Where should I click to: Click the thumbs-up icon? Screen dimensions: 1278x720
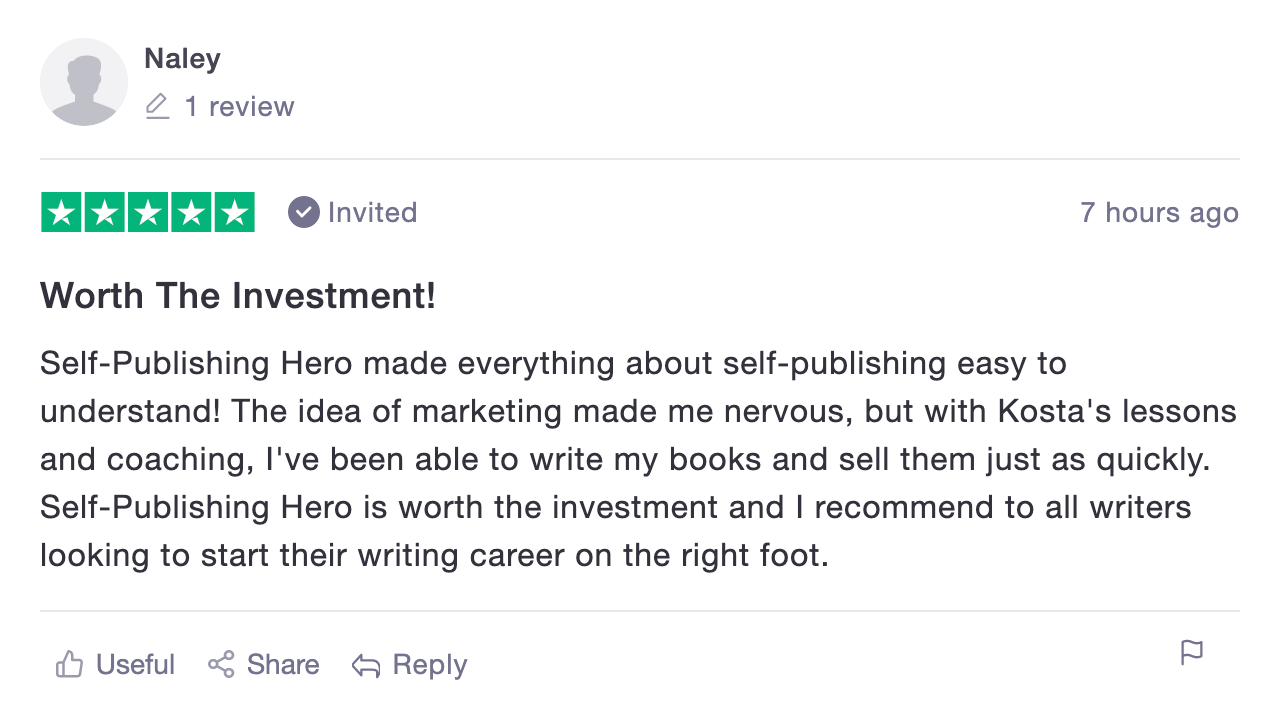tap(69, 665)
